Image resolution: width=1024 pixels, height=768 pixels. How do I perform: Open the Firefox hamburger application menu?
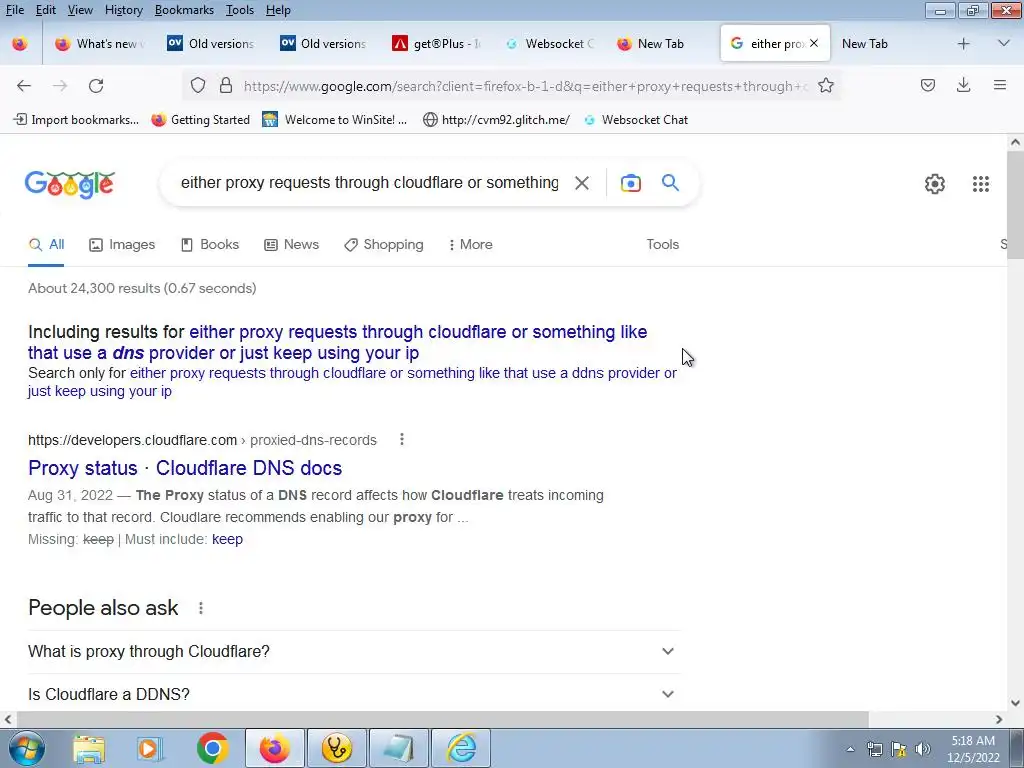(x=1000, y=85)
